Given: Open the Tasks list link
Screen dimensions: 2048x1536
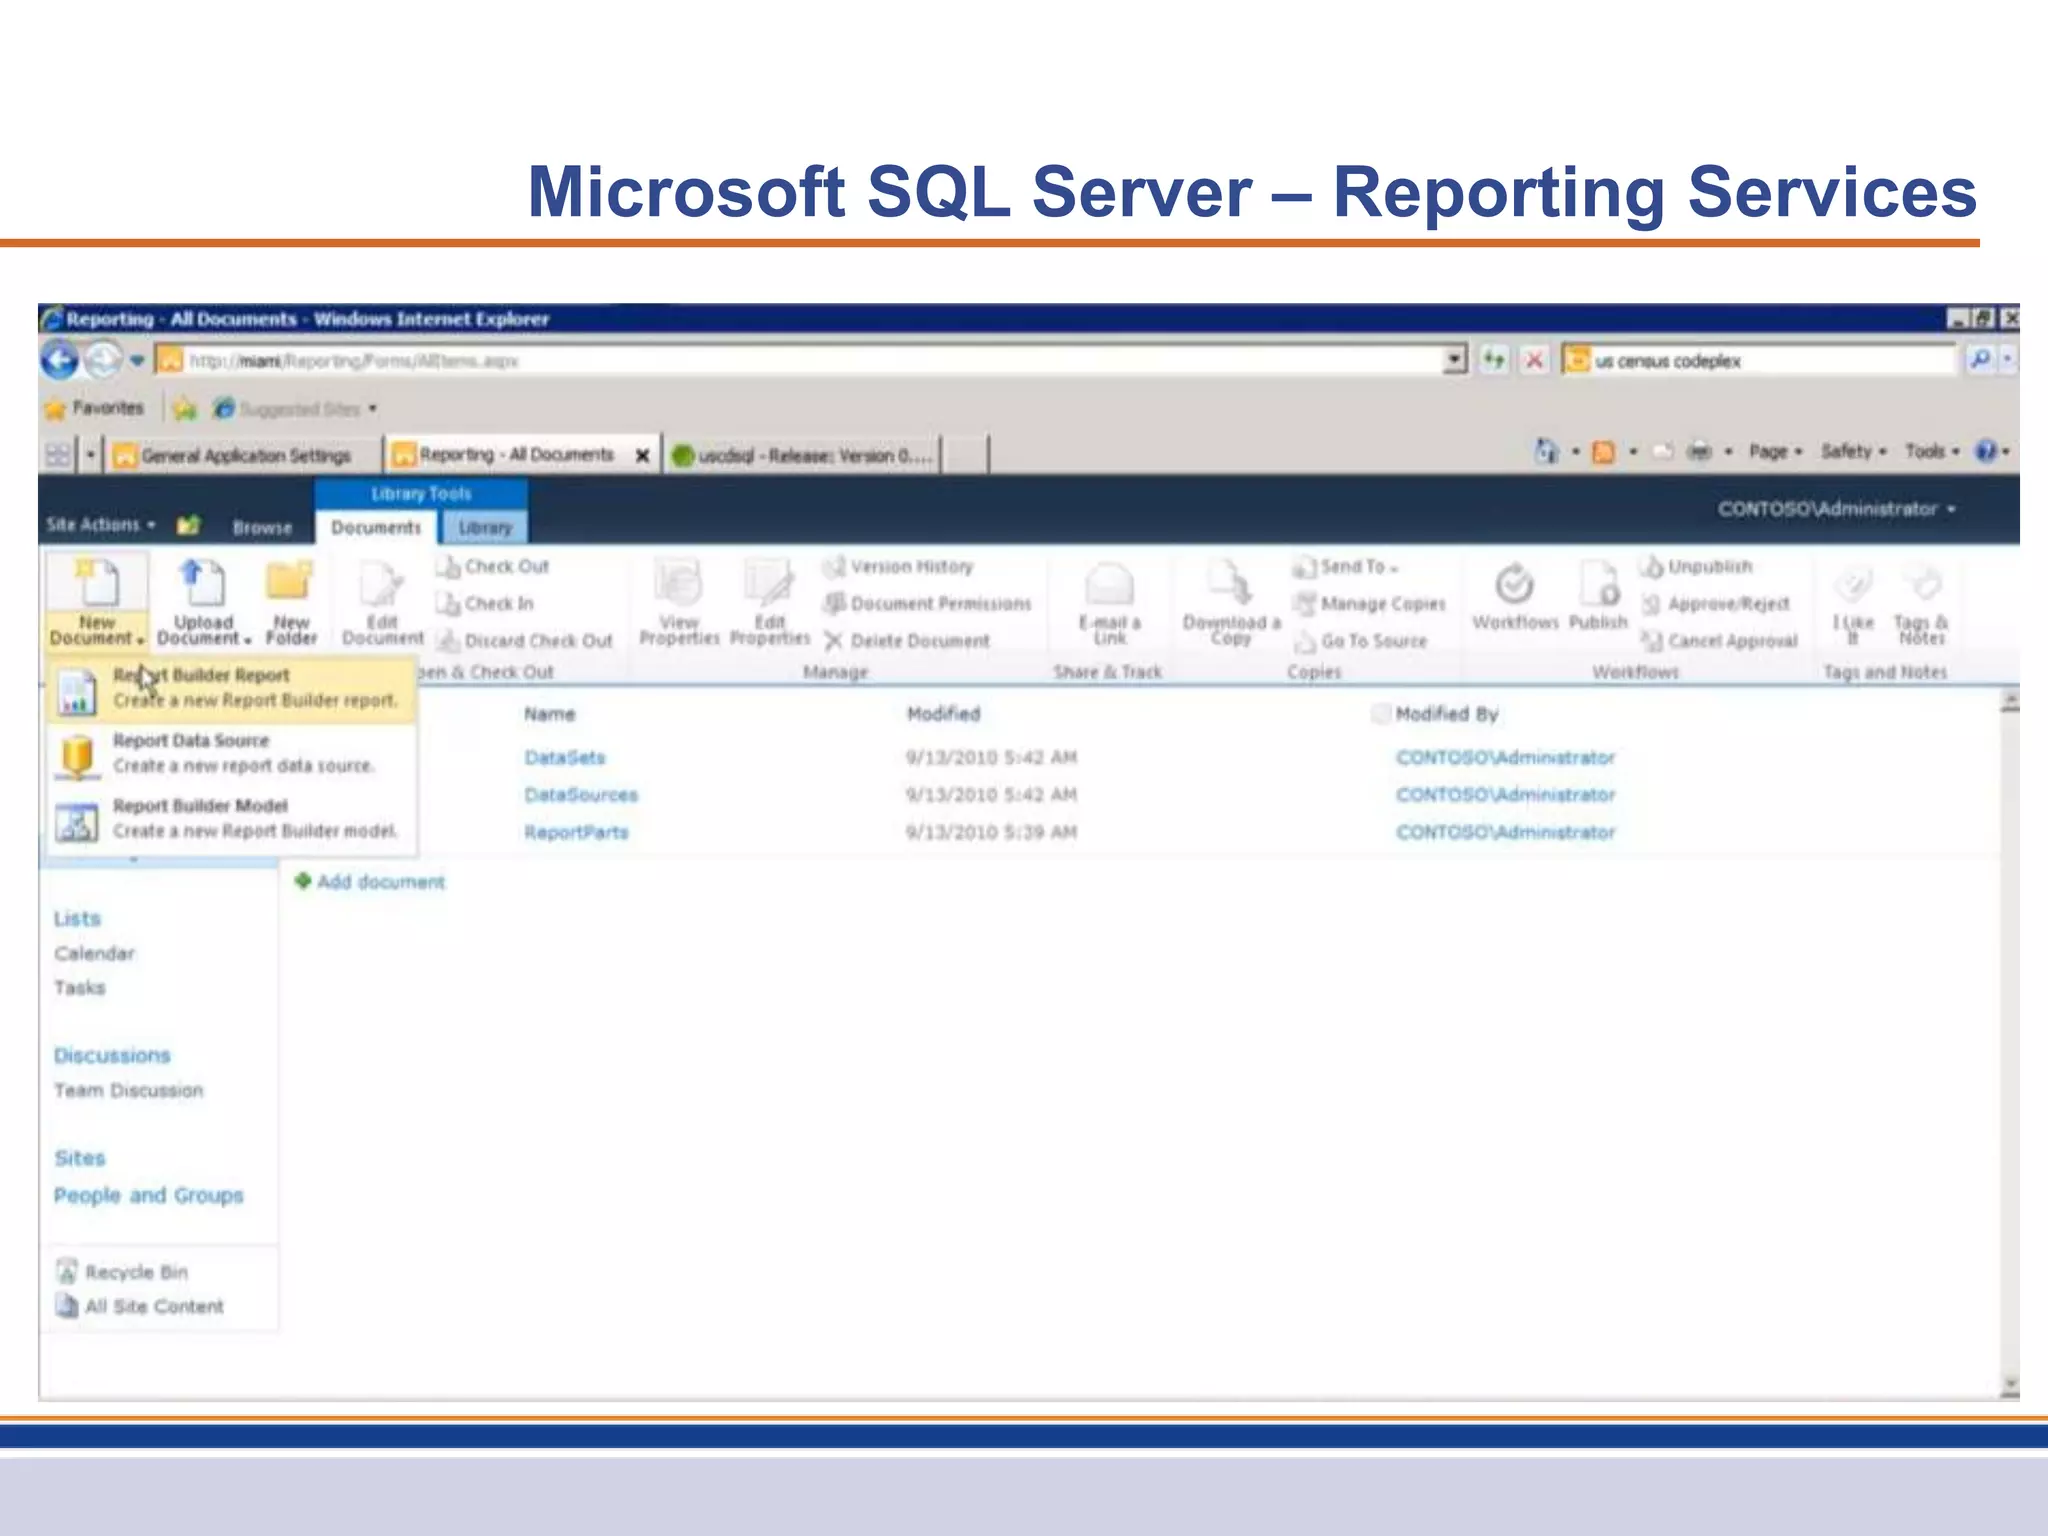Looking at the screenshot, I should pos(79,988).
